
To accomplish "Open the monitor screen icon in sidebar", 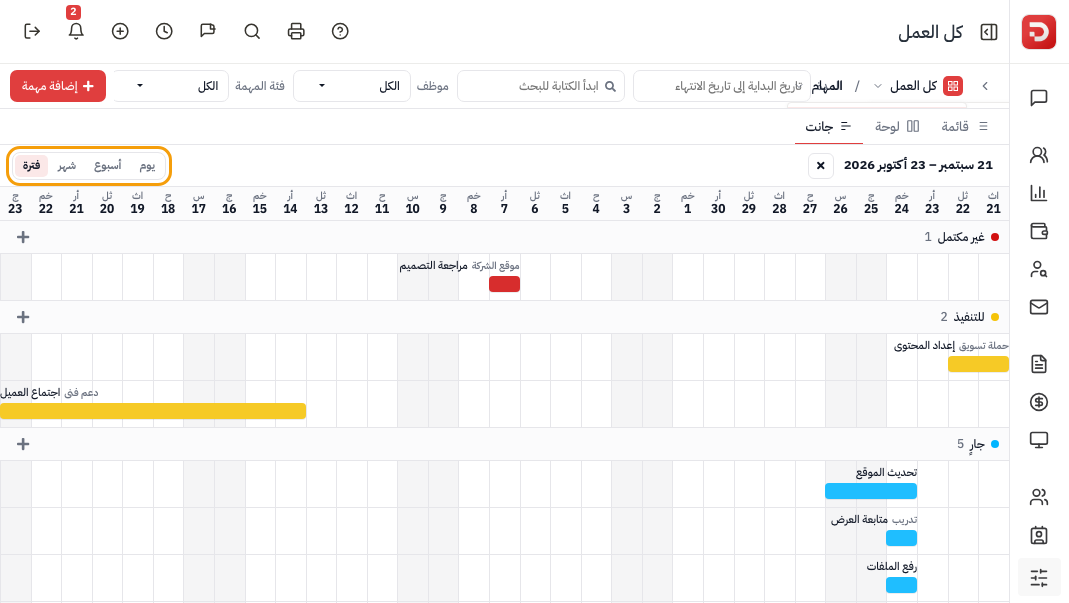I will 1038,440.
